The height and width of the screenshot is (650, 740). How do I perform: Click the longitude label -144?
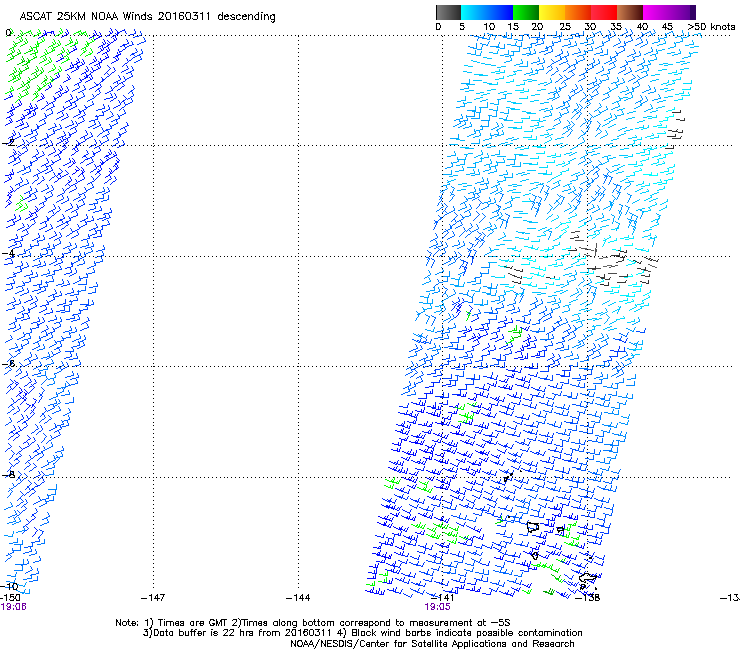pyautogui.click(x=298, y=598)
